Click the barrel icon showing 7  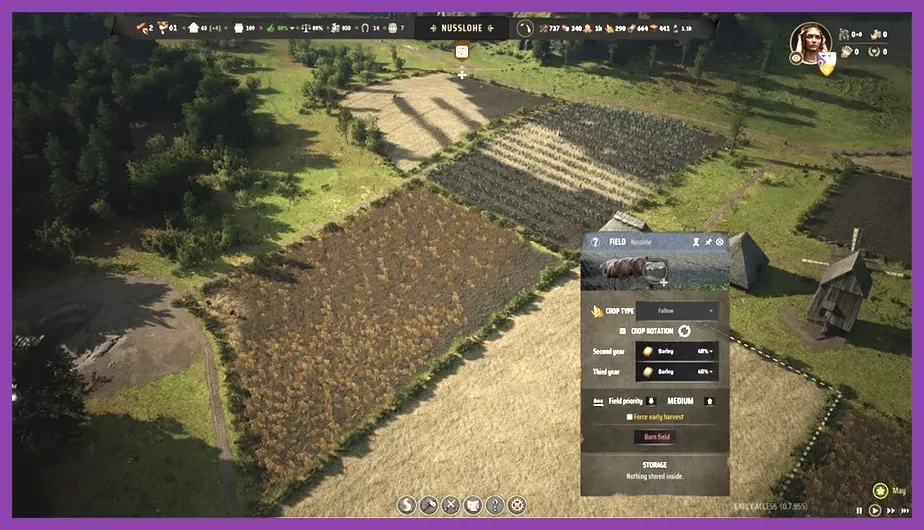coord(392,28)
